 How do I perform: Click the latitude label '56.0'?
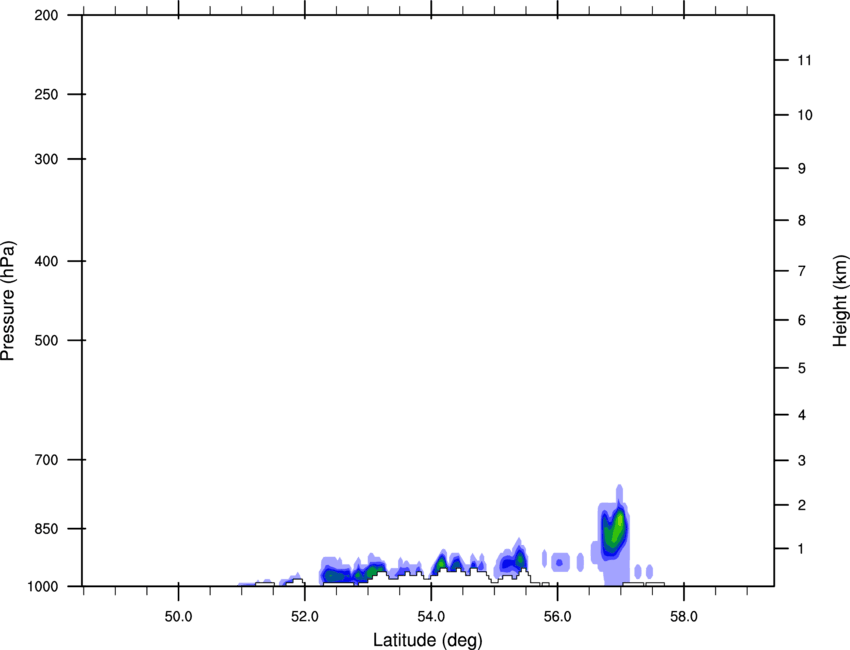click(x=557, y=617)
